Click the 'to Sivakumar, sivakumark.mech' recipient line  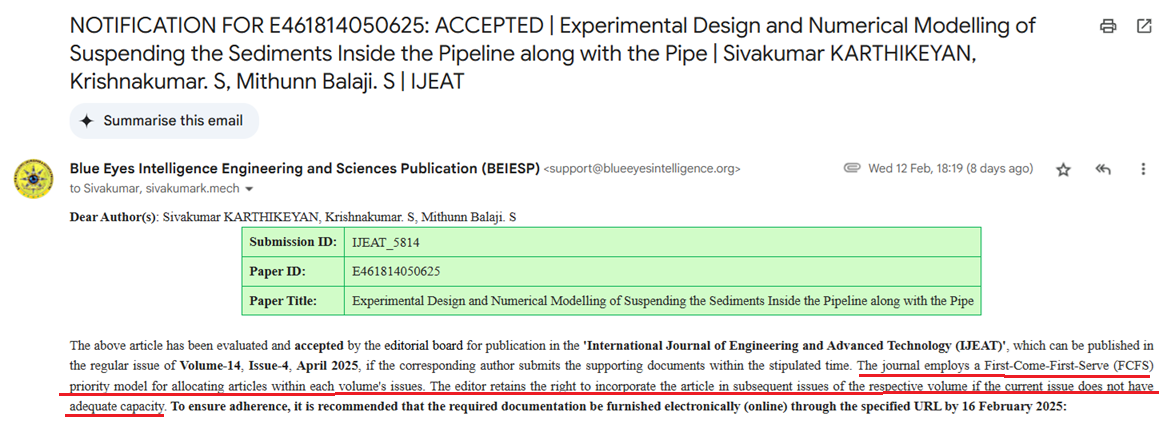pos(154,189)
